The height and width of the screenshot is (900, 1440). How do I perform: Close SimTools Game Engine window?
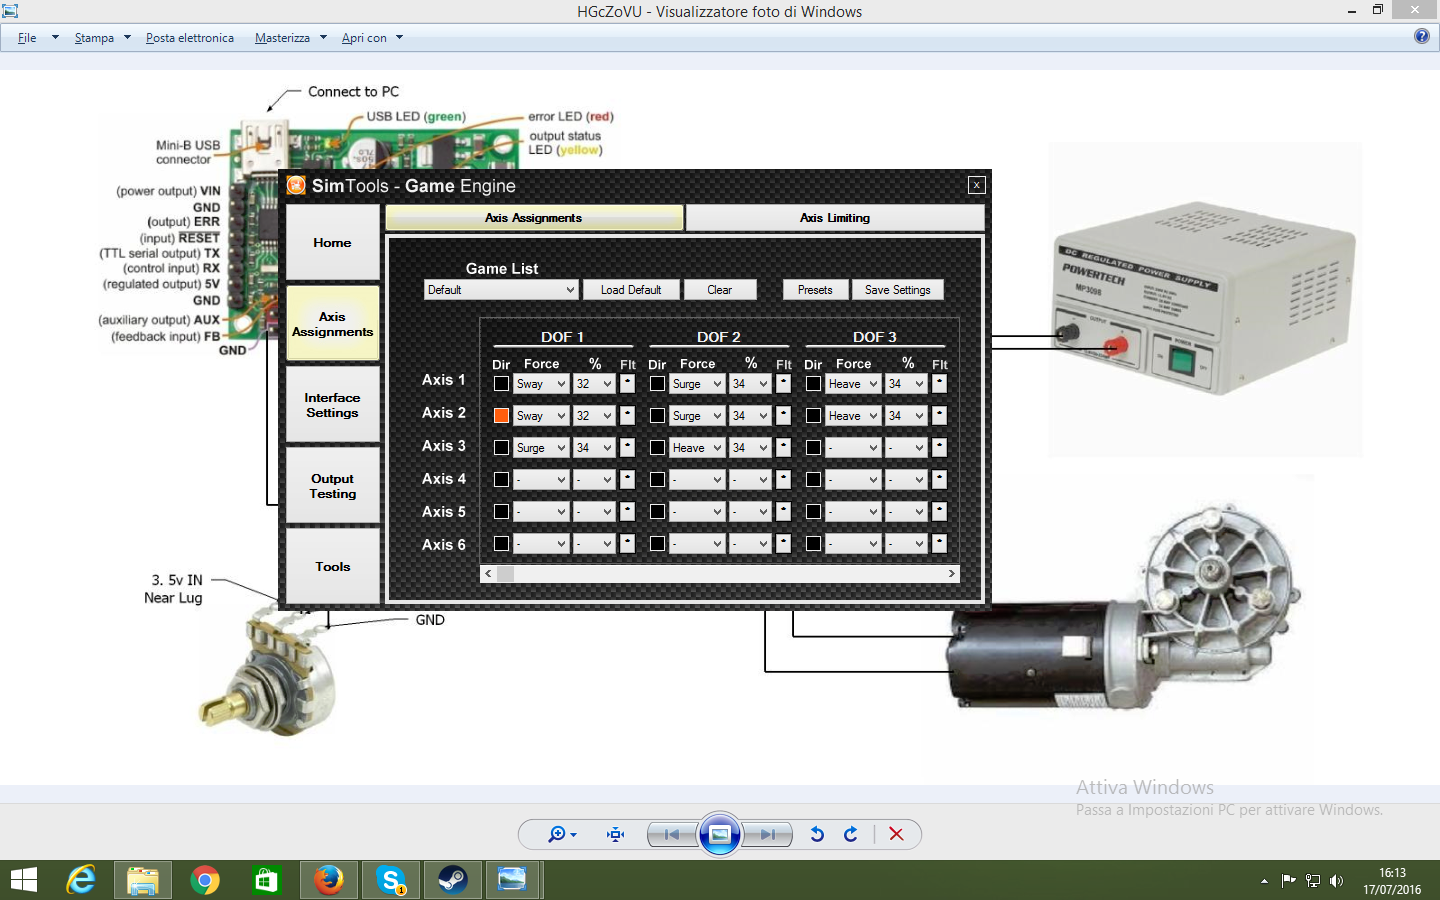click(x=977, y=185)
